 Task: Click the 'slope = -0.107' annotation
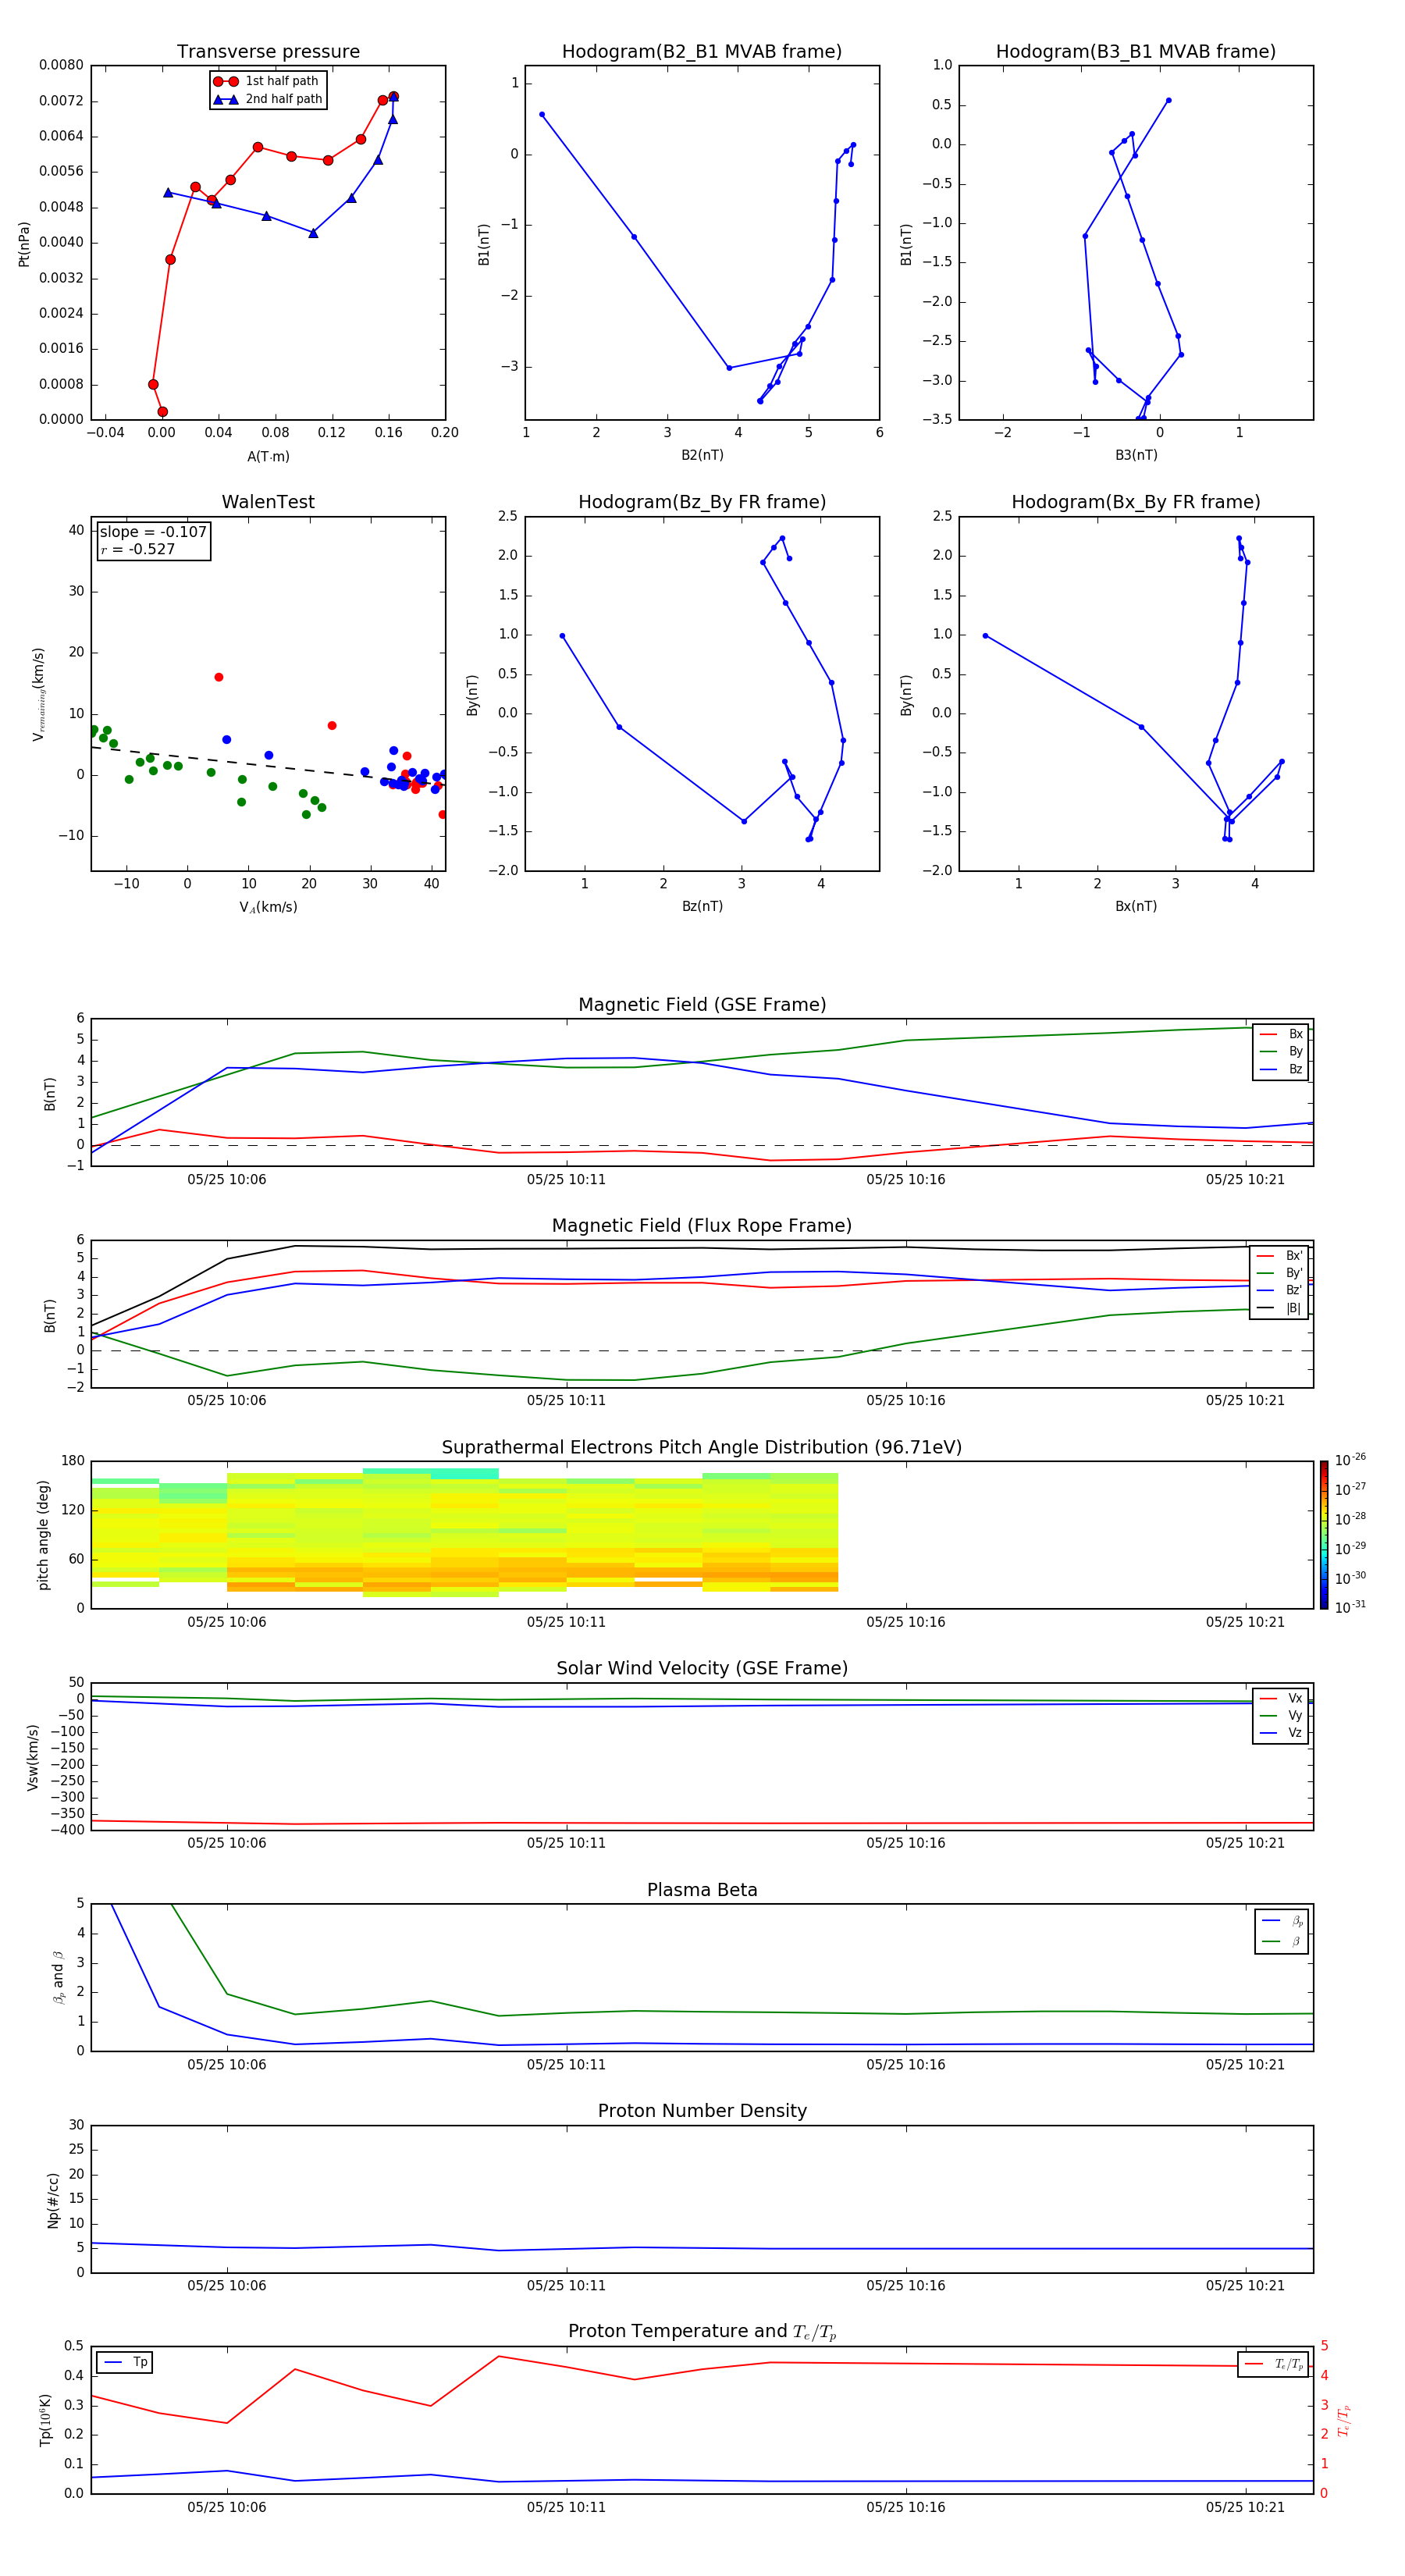[x=153, y=532]
